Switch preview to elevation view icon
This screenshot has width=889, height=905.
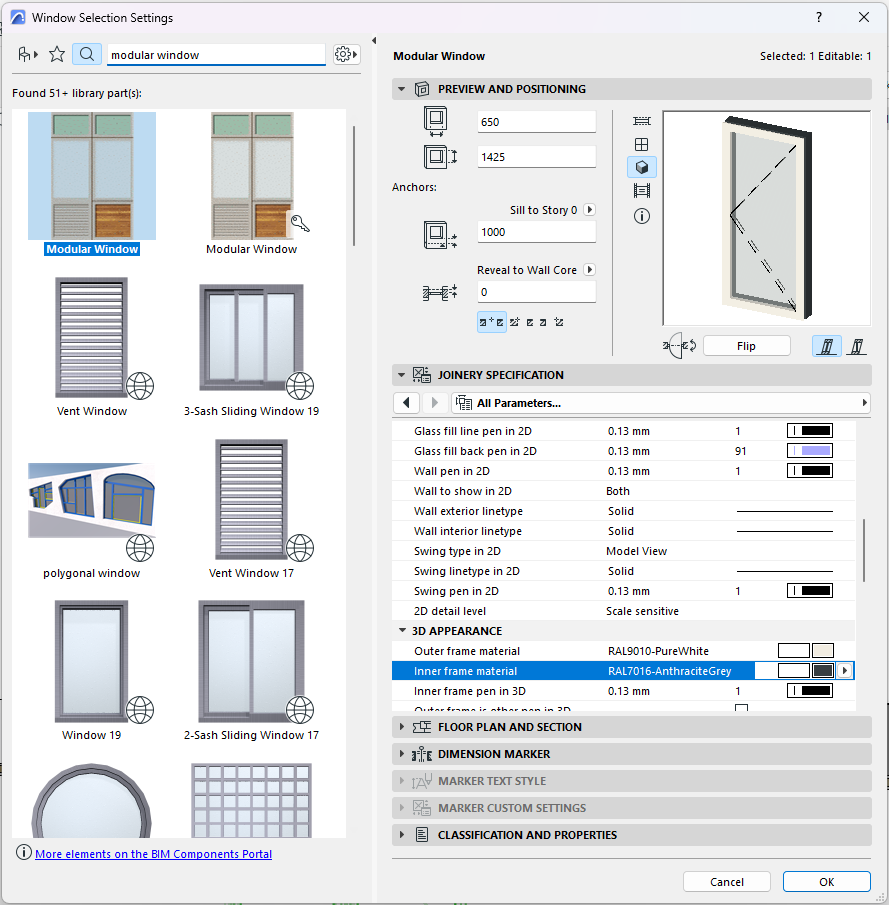tap(641, 144)
